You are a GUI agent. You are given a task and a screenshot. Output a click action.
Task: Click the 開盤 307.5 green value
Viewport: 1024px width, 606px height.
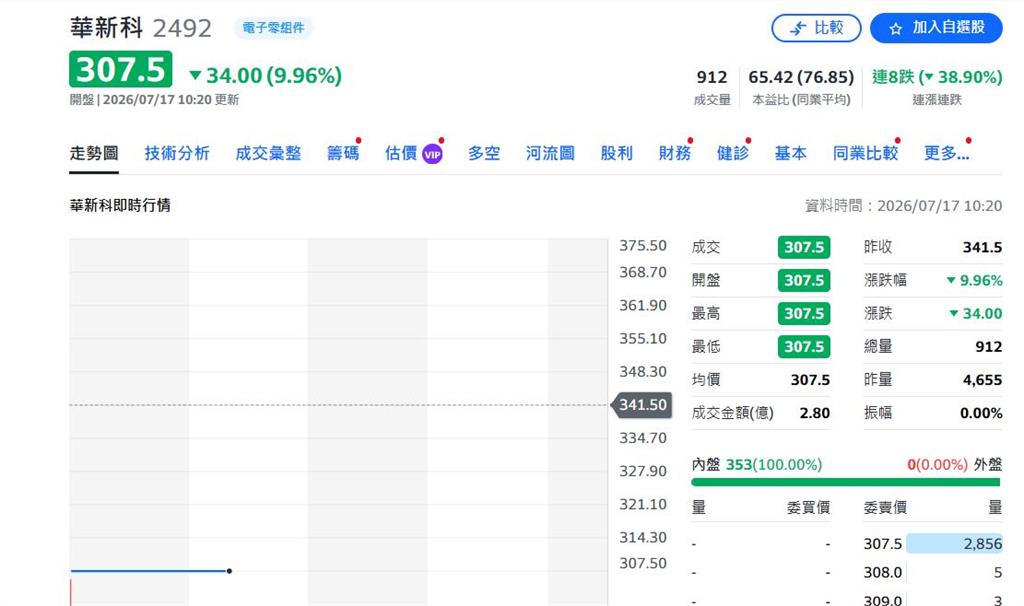coord(804,281)
